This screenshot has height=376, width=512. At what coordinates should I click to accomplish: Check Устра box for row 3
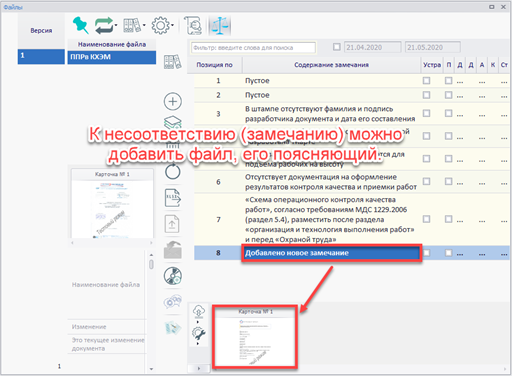pyautogui.click(x=426, y=113)
